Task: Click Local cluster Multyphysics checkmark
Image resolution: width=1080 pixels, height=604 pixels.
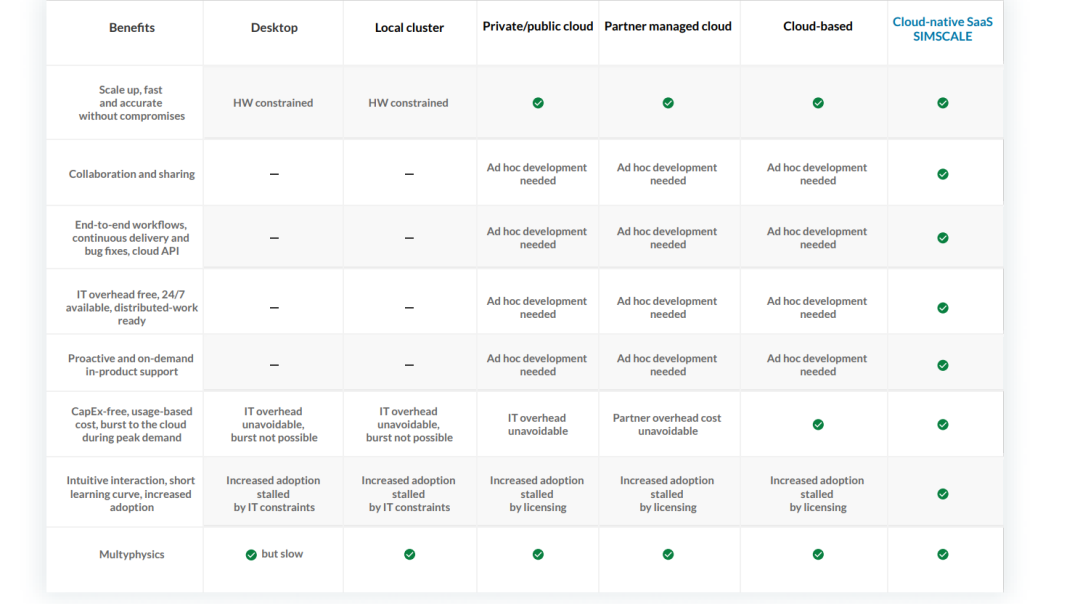Action: click(409, 554)
